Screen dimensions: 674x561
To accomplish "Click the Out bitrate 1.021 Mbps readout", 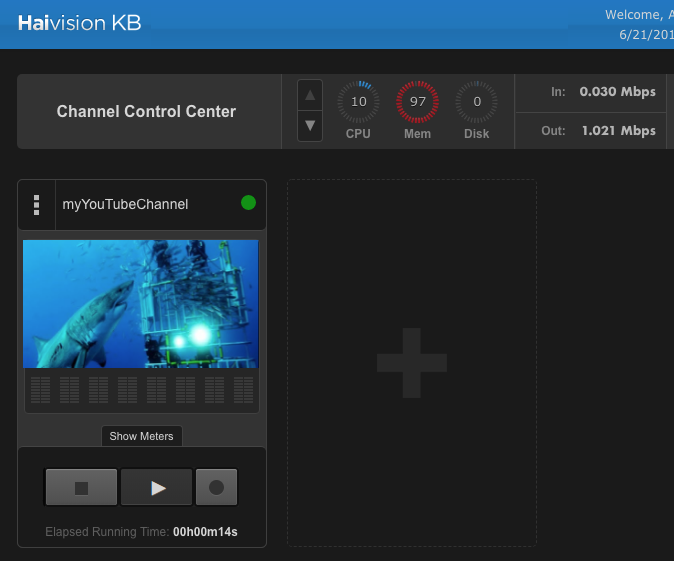I will tap(618, 130).
